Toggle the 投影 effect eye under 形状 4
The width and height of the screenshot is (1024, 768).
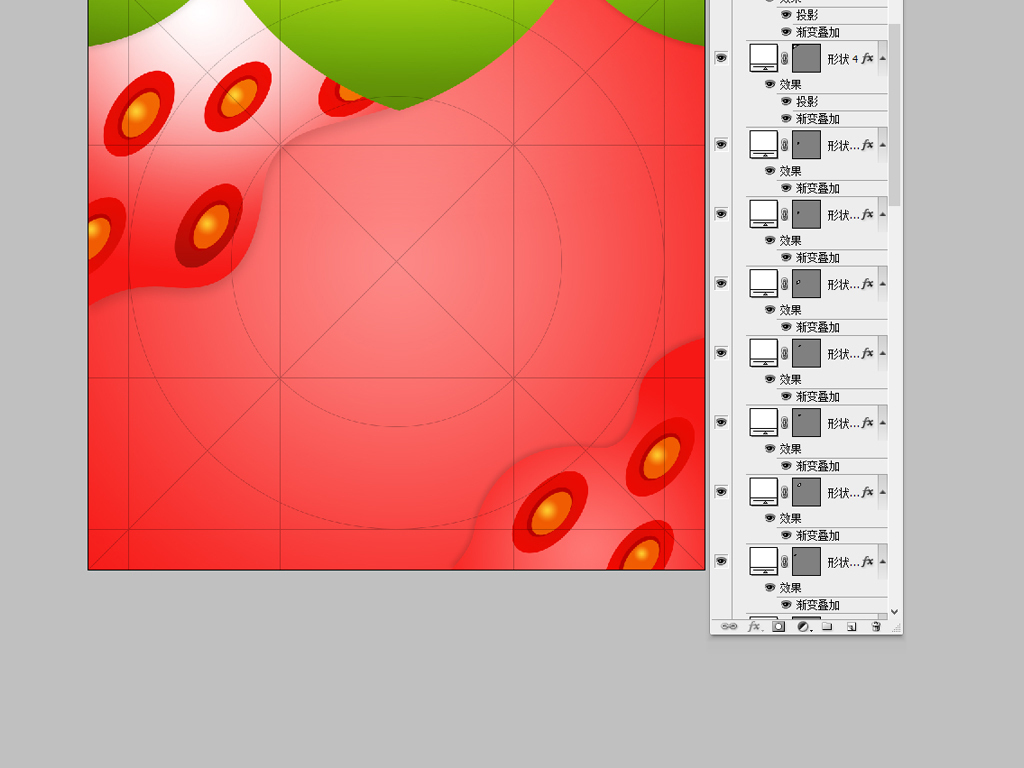[x=786, y=101]
